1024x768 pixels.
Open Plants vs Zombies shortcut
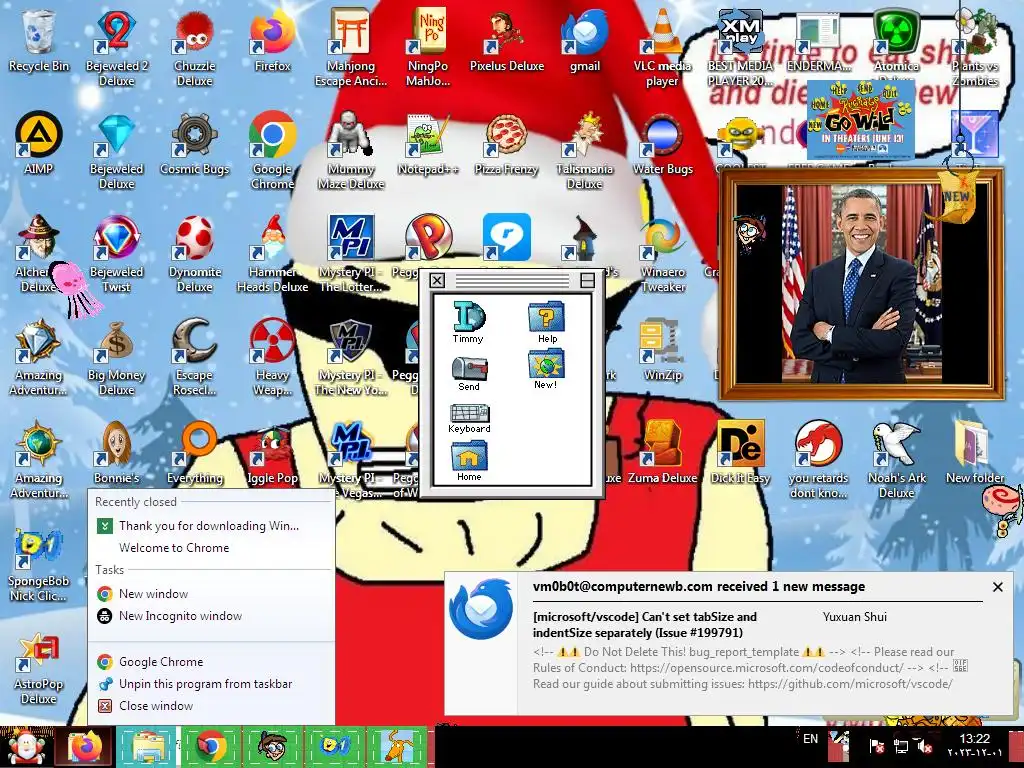[x=975, y=46]
